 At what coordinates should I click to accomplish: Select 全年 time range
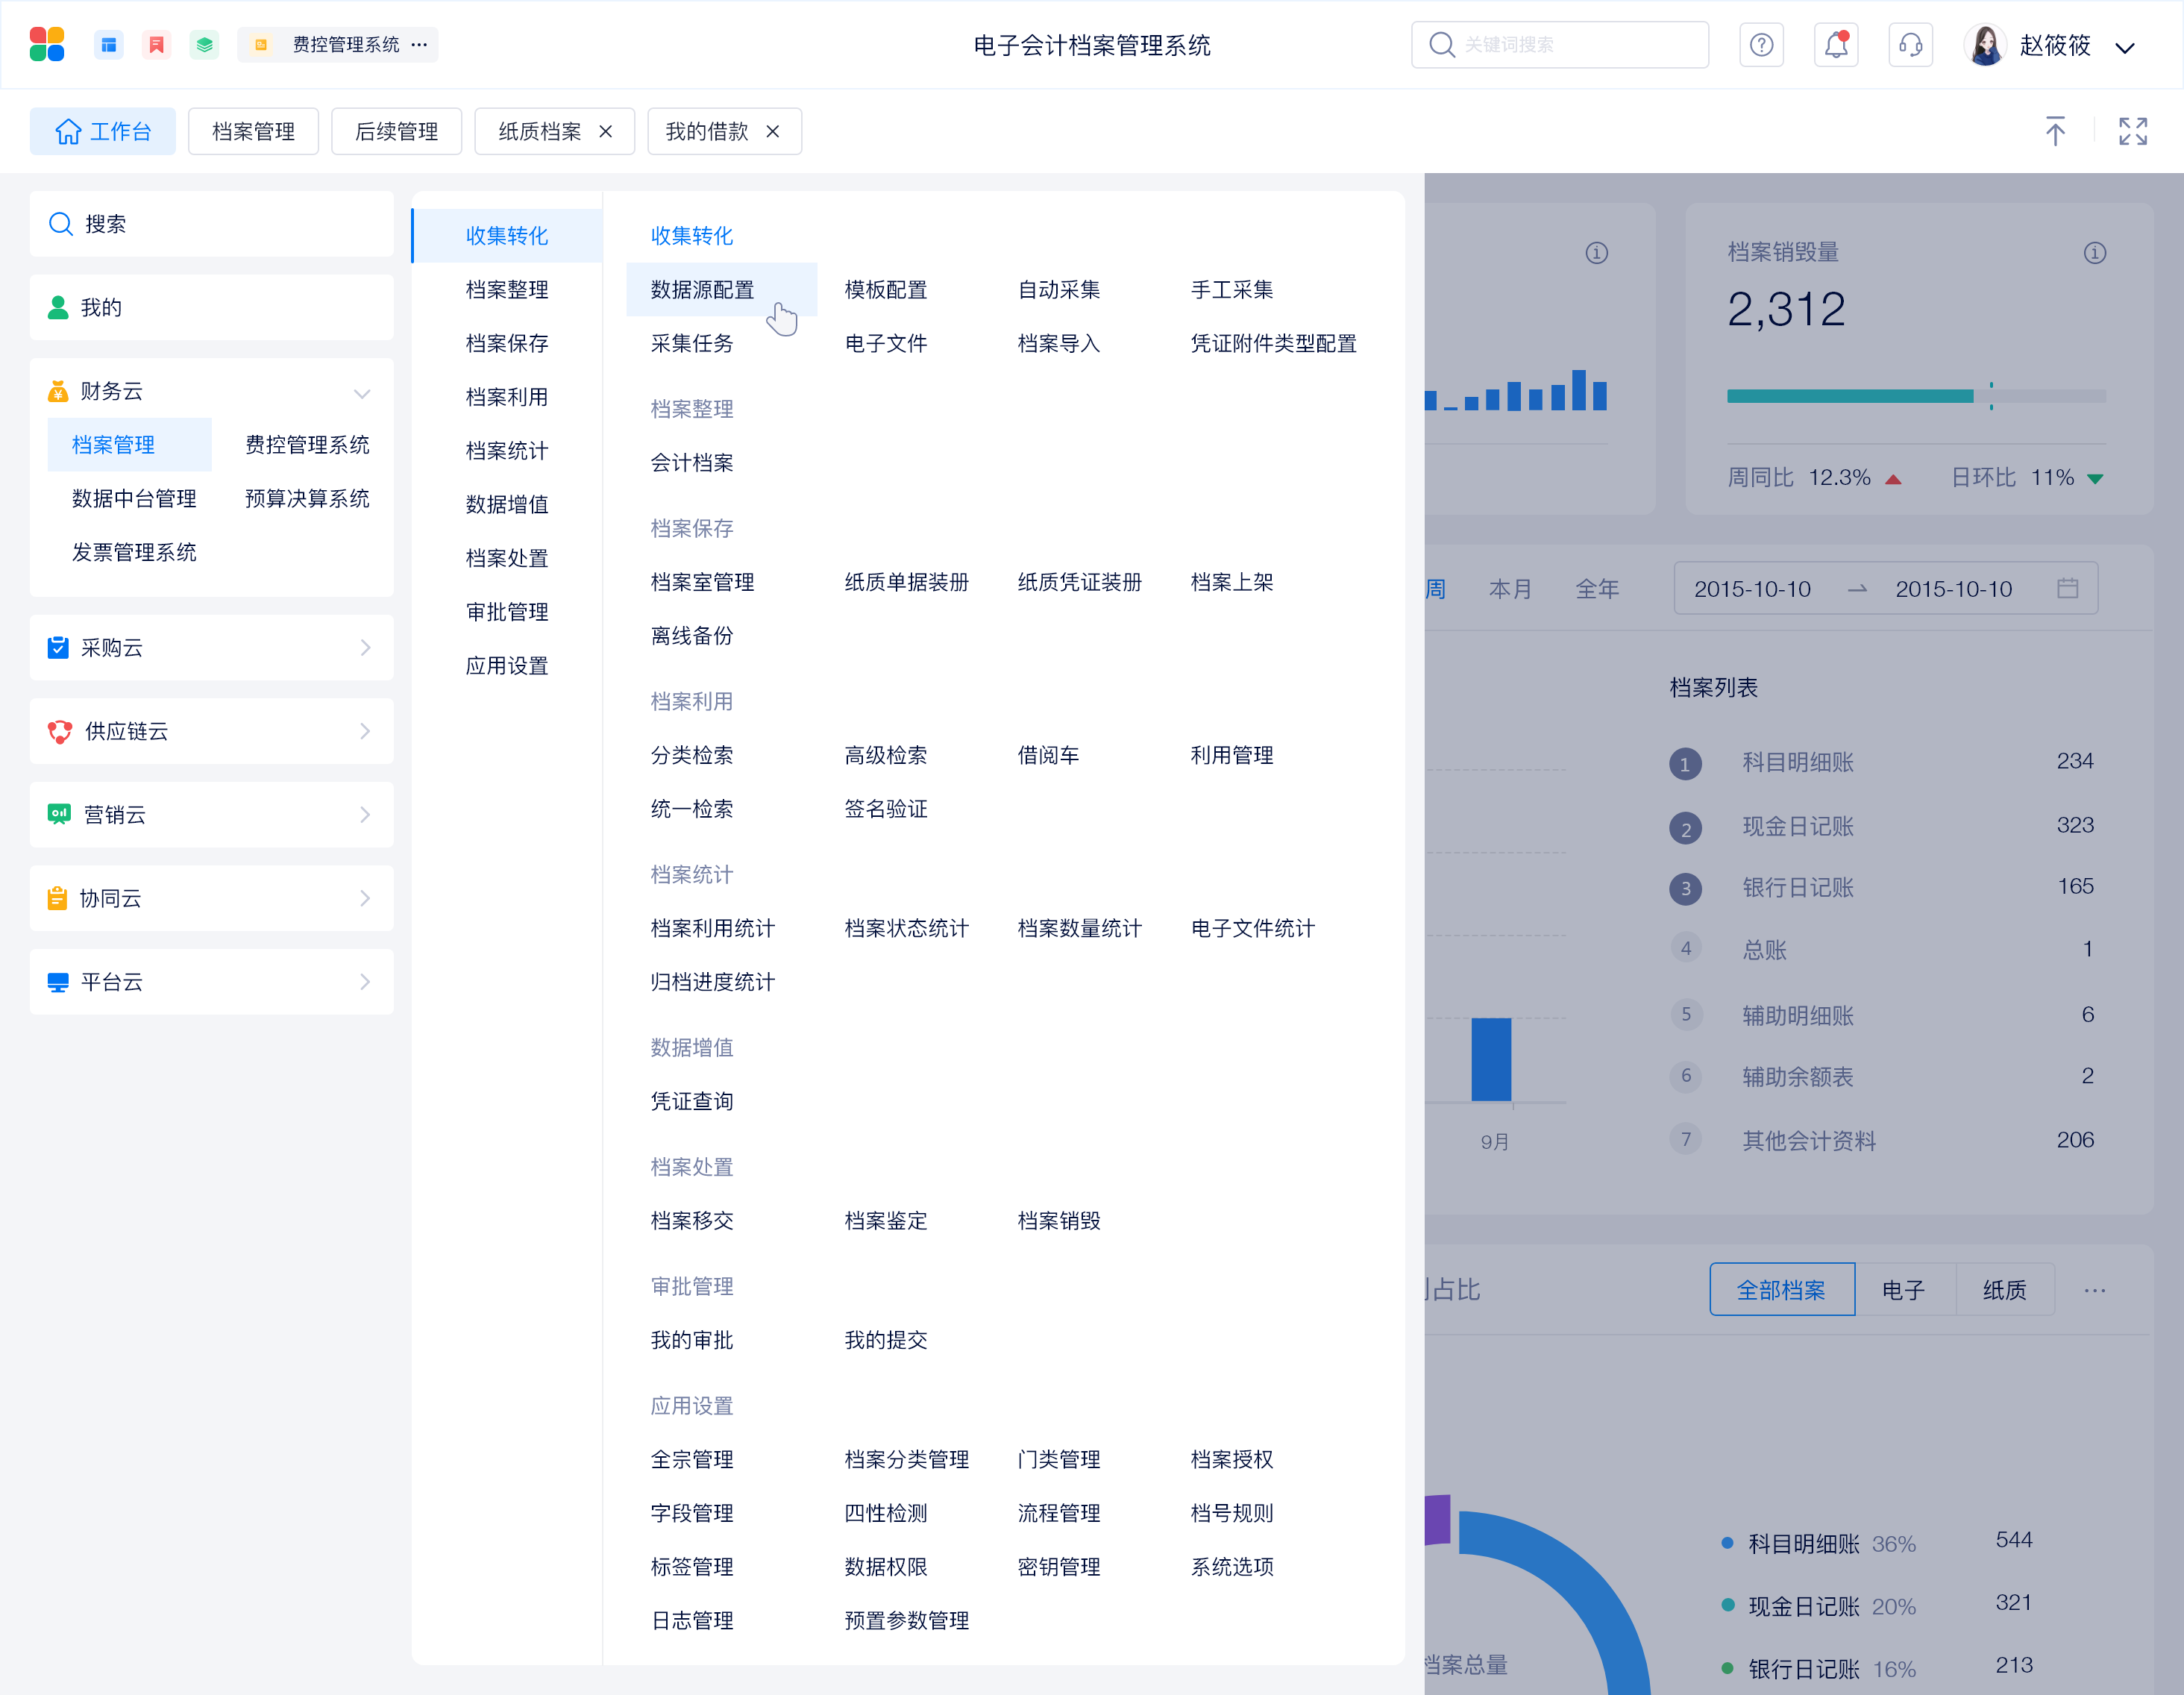pyautogui.click(x=1597, y=589)
